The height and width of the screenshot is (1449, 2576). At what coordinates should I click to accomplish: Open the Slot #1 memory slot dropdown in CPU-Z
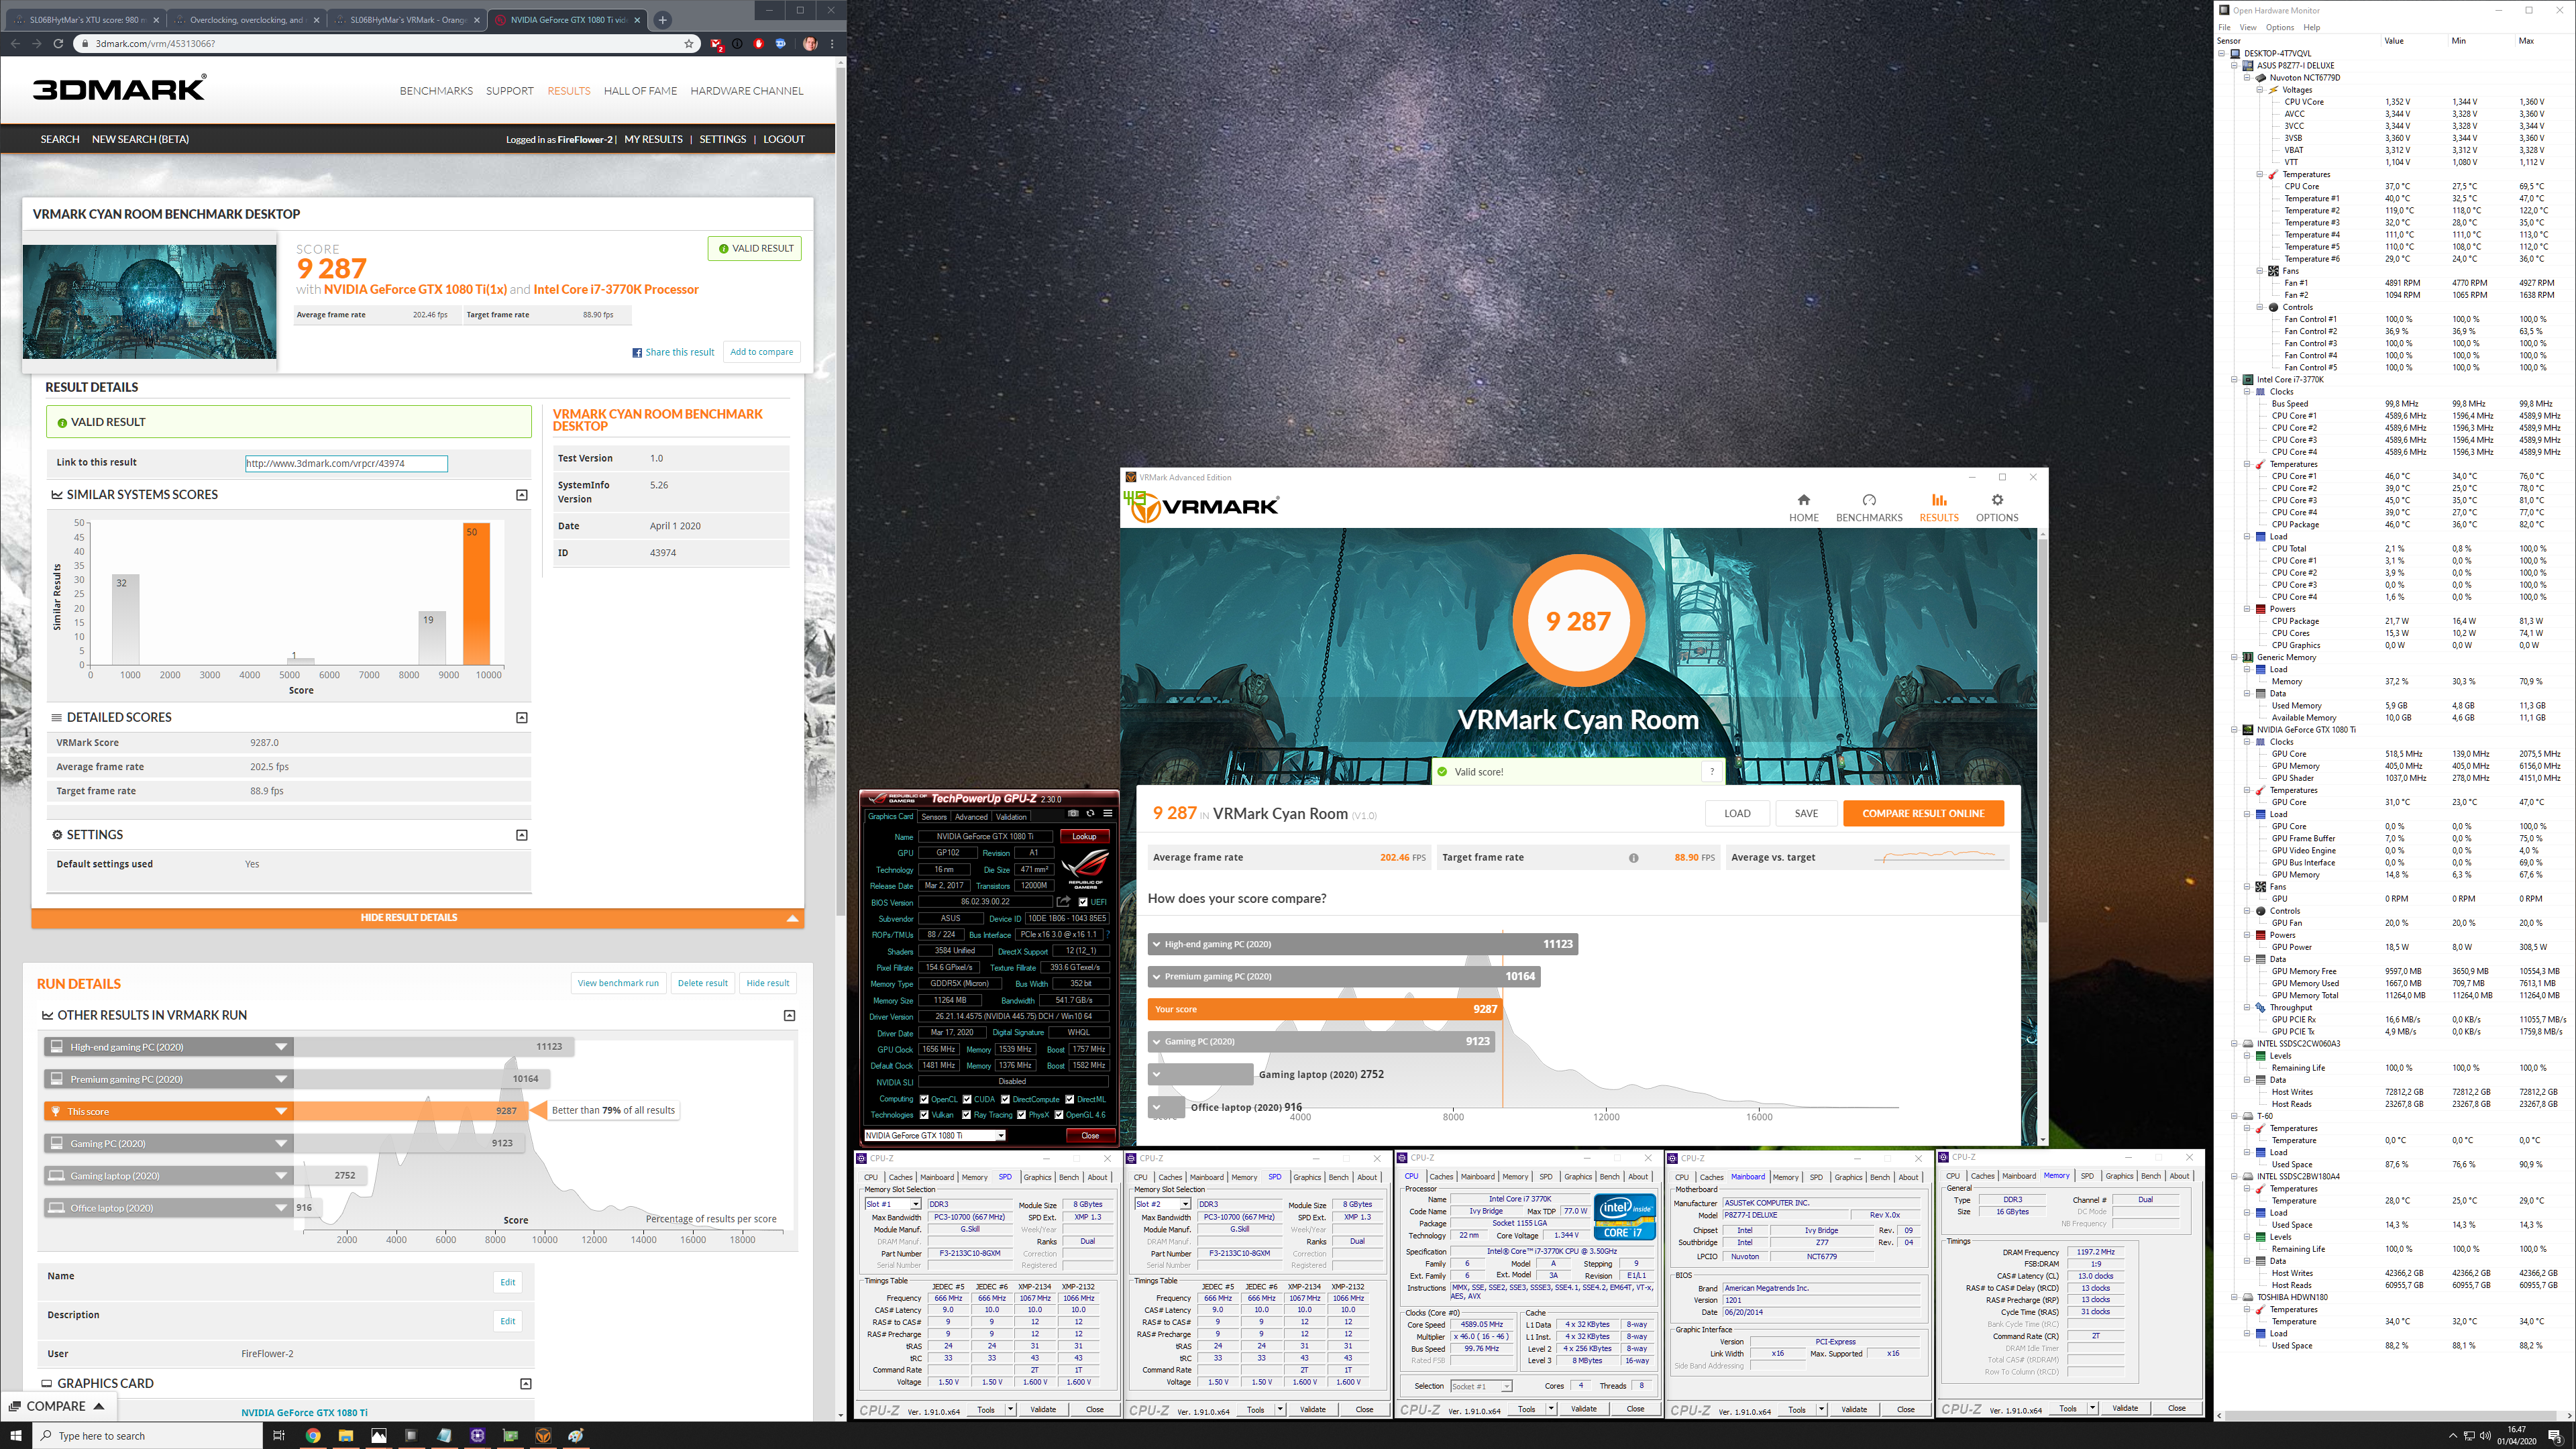(x=892, y=1204)
